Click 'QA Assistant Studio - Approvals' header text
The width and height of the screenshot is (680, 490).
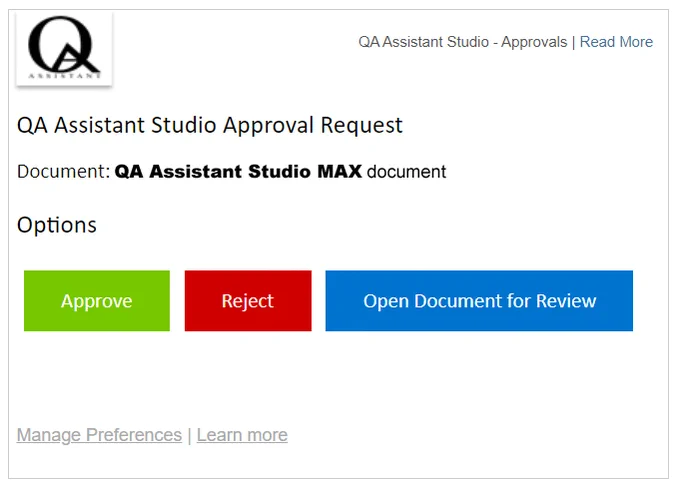pos(463,42)
